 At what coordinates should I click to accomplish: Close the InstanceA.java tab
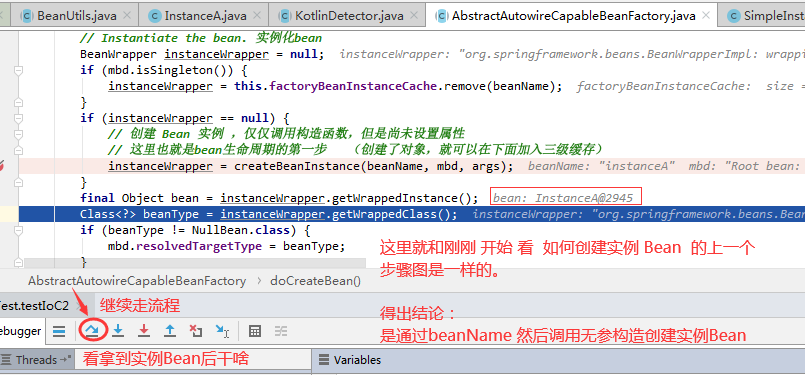coord(257,16)
